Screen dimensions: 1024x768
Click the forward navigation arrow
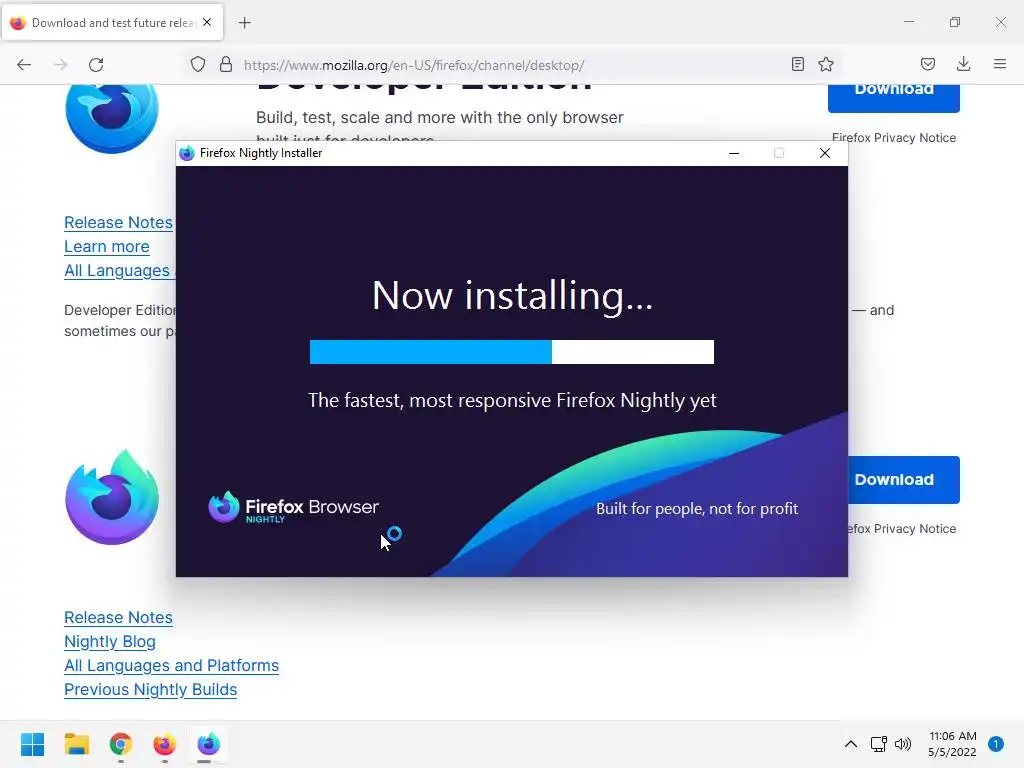60,65
